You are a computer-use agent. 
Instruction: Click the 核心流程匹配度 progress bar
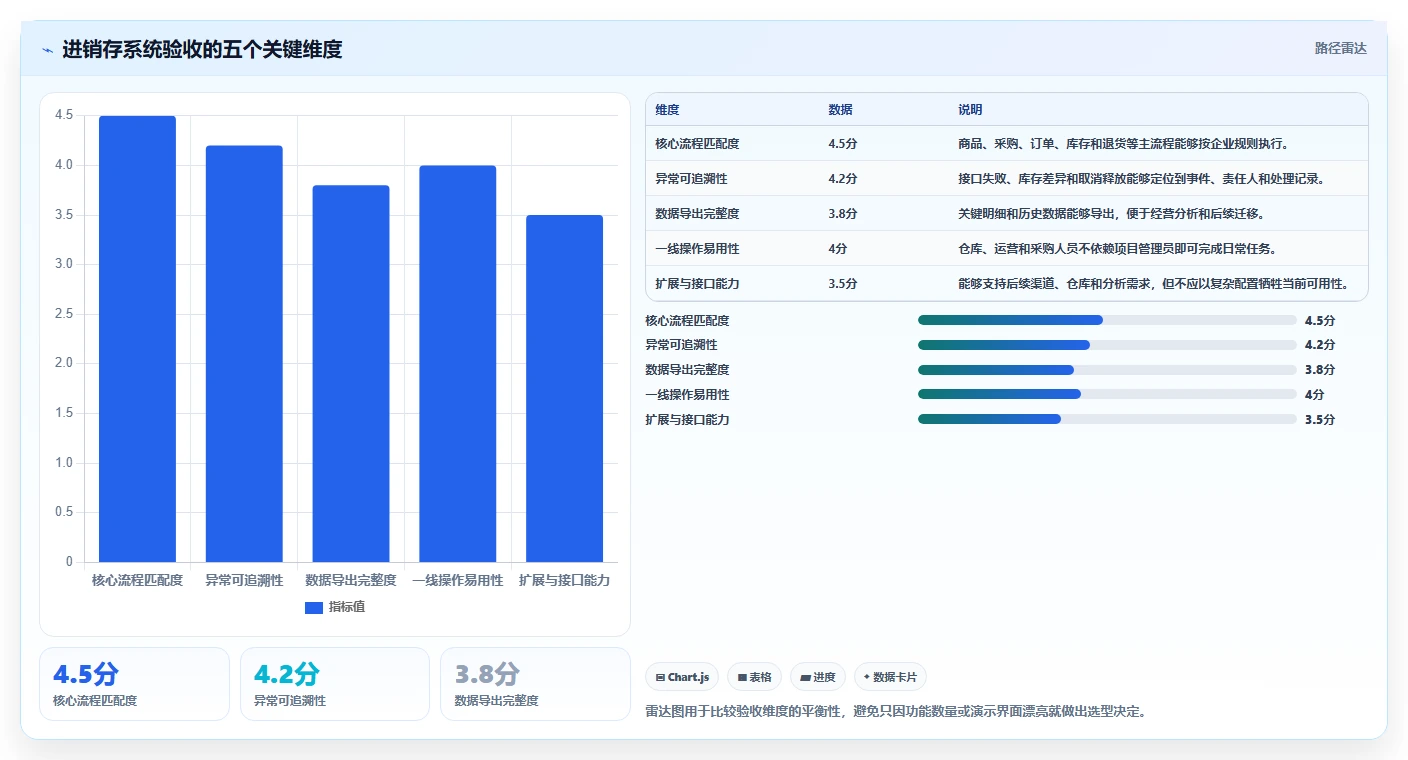pyautogui.click(x=1107, y=320)
